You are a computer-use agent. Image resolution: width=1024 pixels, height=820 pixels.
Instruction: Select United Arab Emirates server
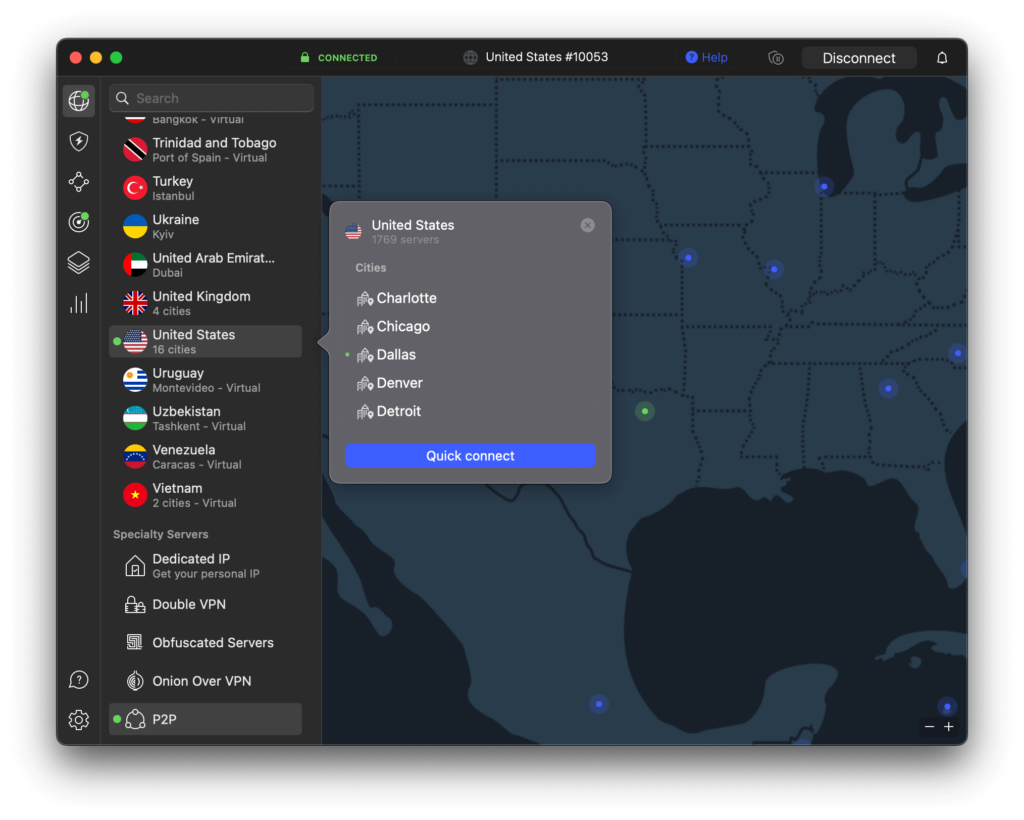(x=205, y=264)
